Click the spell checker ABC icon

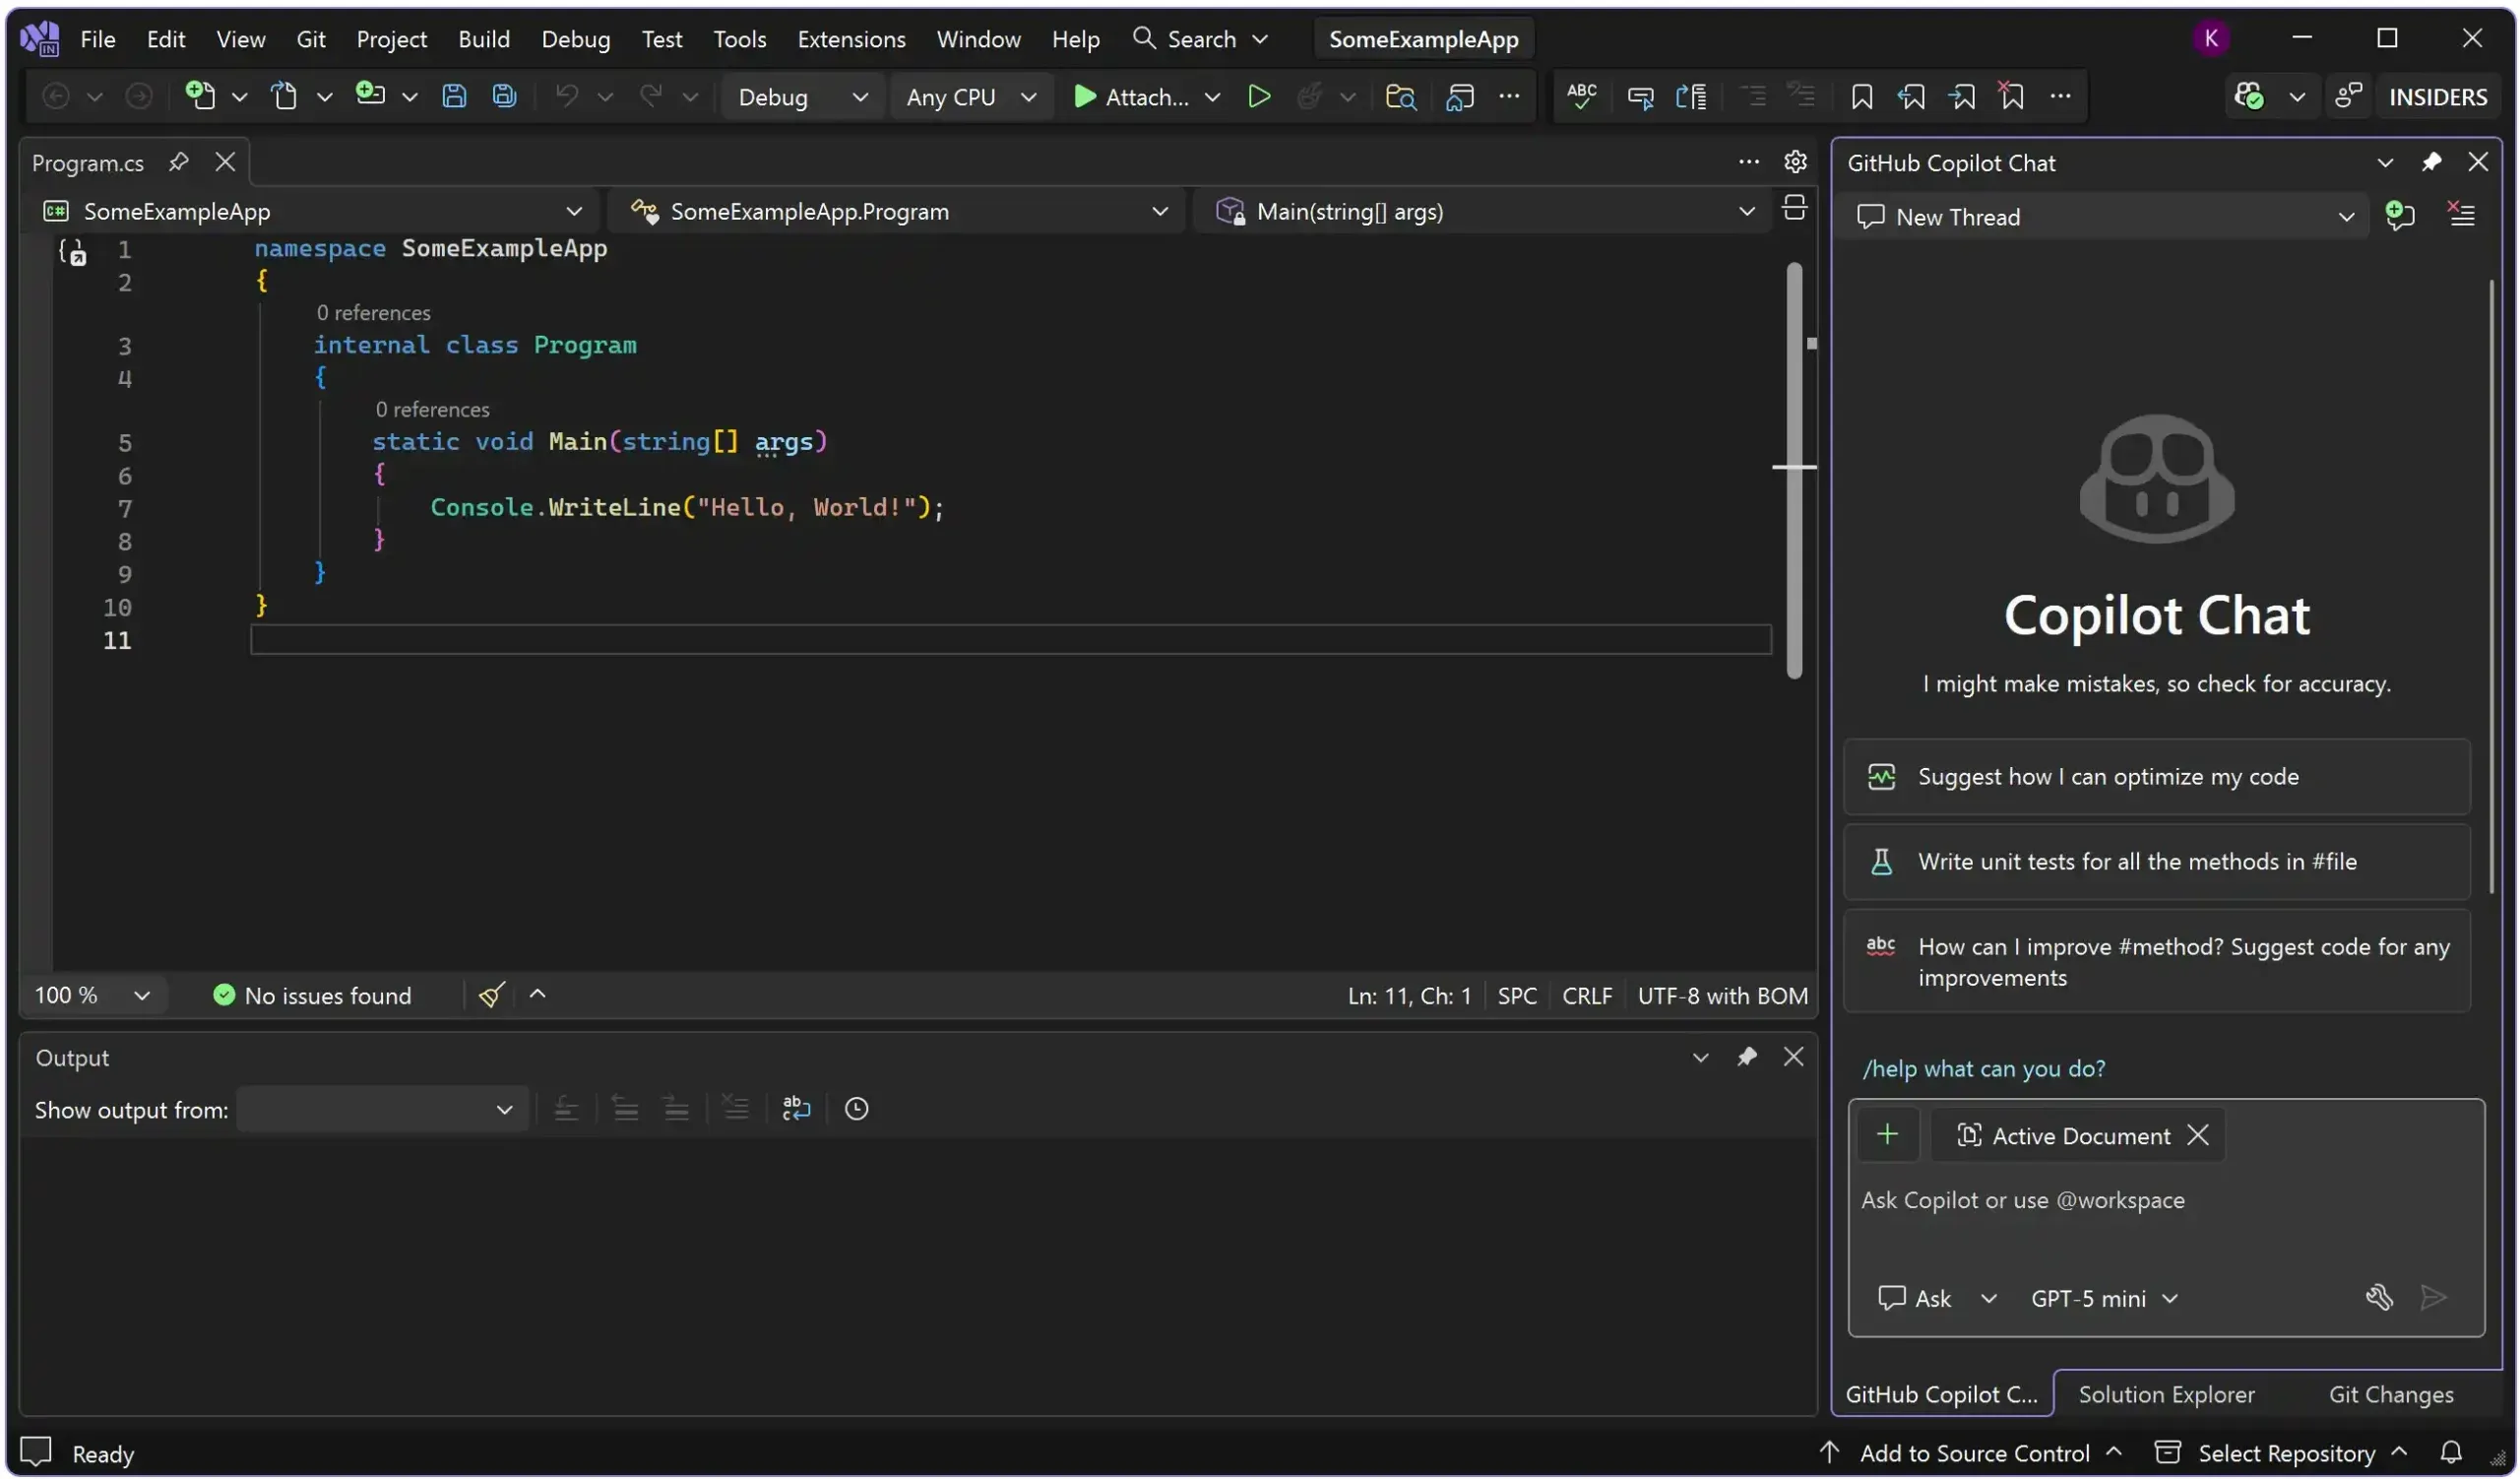coord(1581,96)
